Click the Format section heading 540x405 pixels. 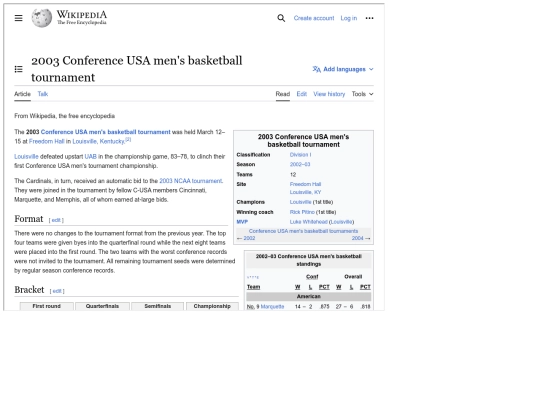pyautogui.click(x=29, y=219)
